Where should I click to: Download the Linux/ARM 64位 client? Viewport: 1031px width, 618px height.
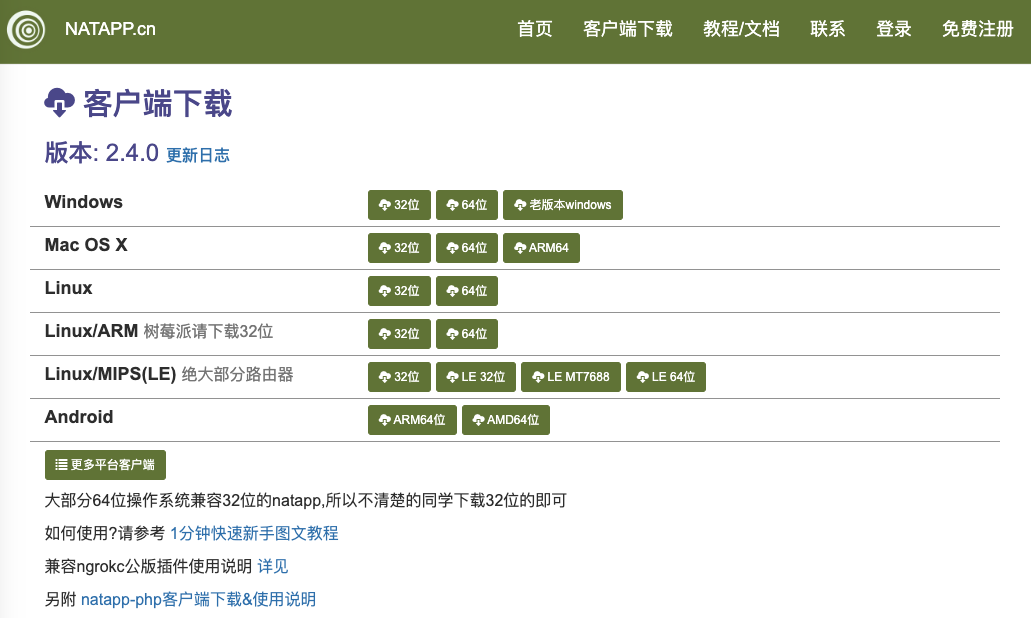pos(467,334)
